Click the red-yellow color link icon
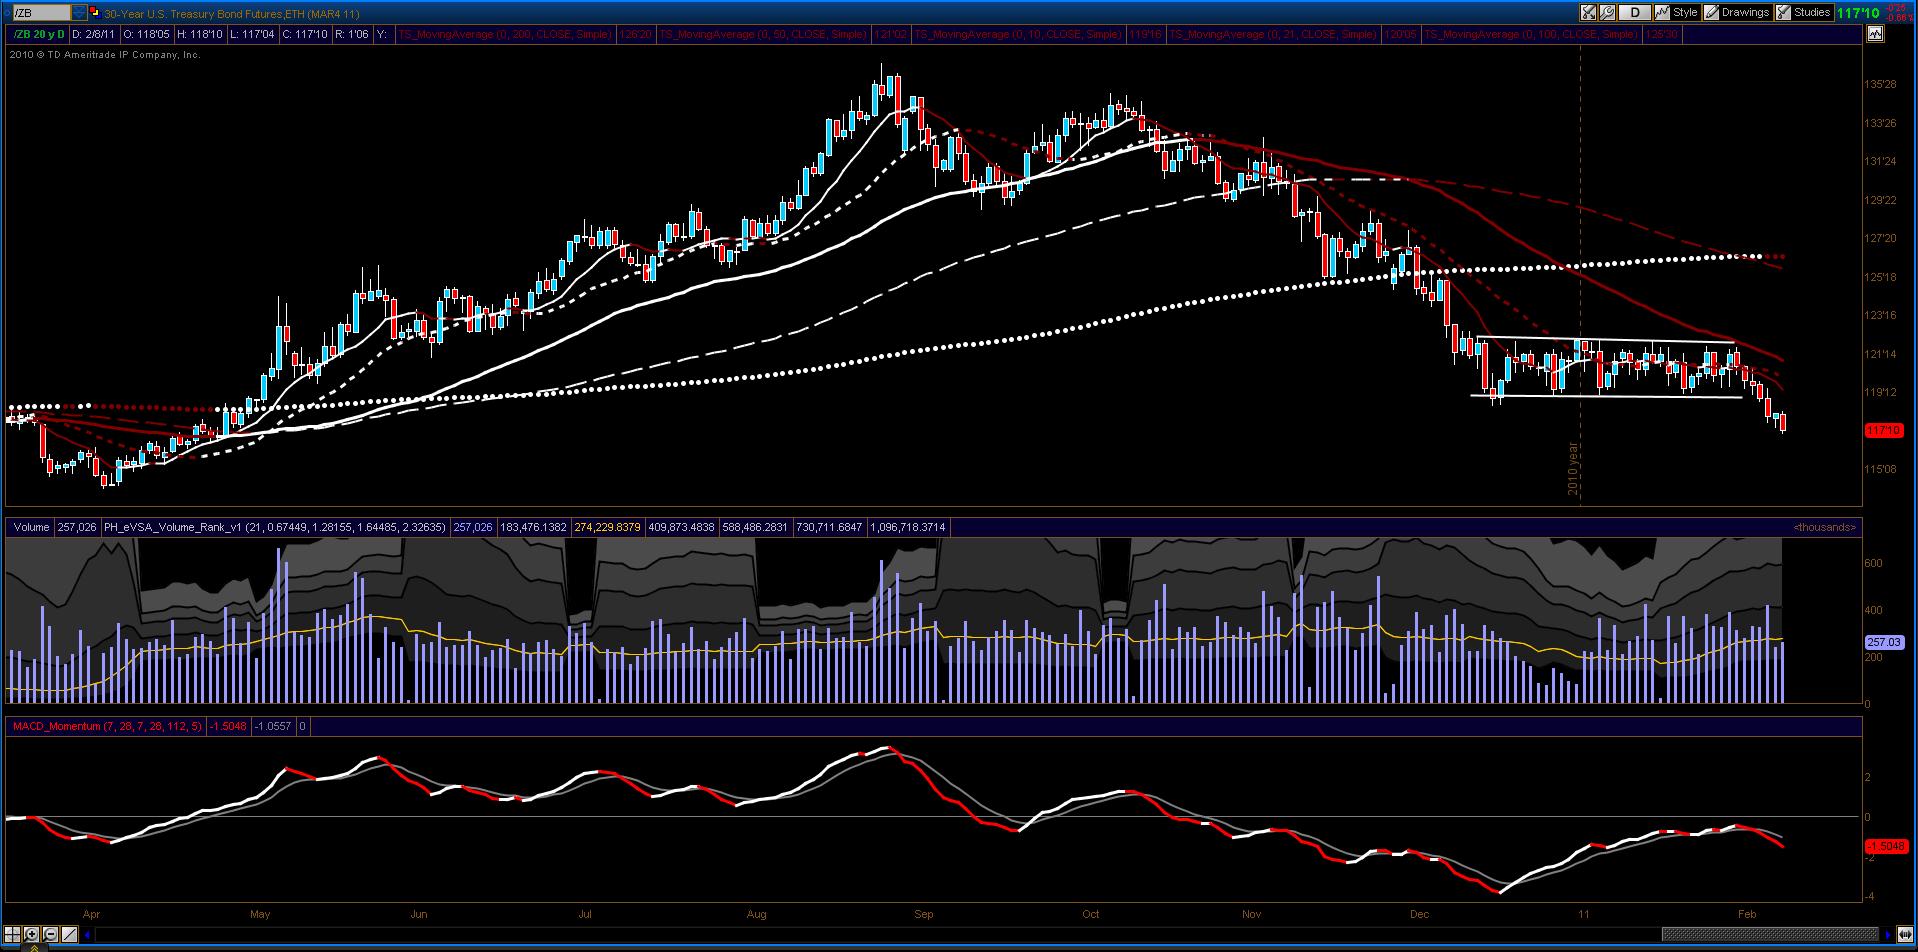This screenshot has height=952, width=1918. [x=96, y=13]
